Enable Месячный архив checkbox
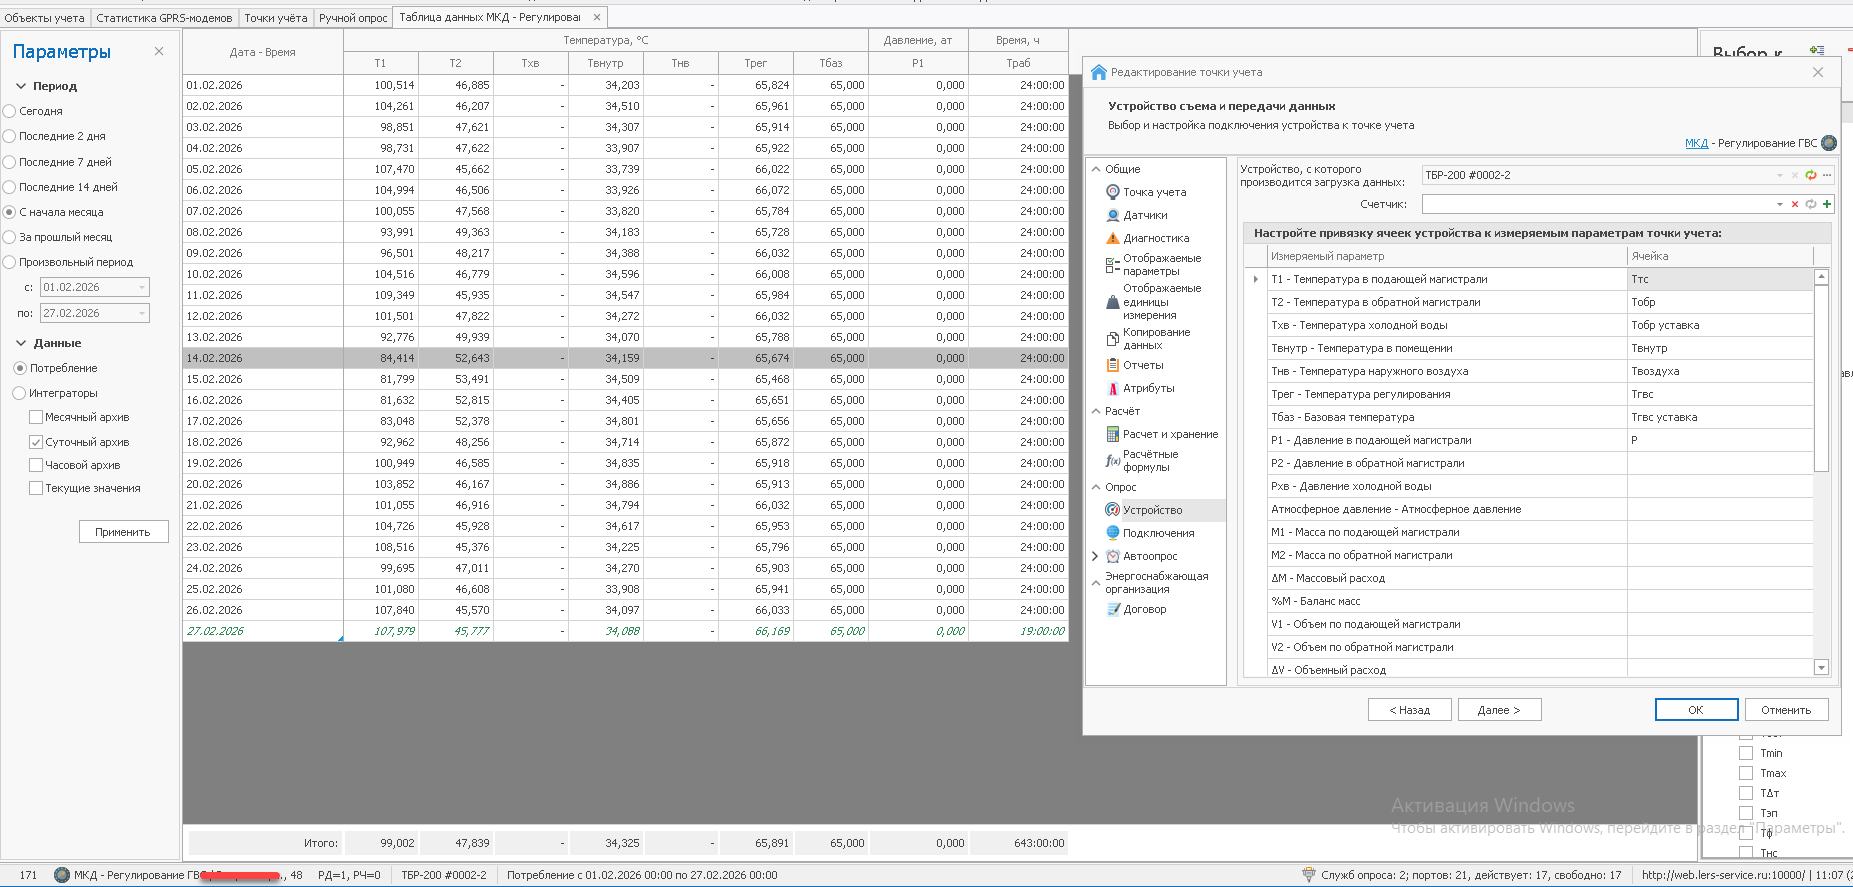1853x887 pixels. pos(36,417)
